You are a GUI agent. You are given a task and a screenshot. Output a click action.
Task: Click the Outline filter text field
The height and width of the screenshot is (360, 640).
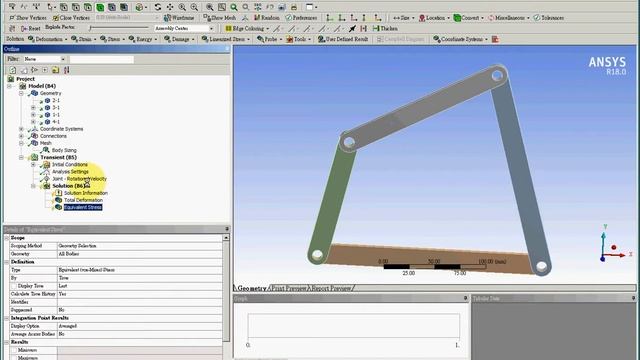click(x=102, y=59)
